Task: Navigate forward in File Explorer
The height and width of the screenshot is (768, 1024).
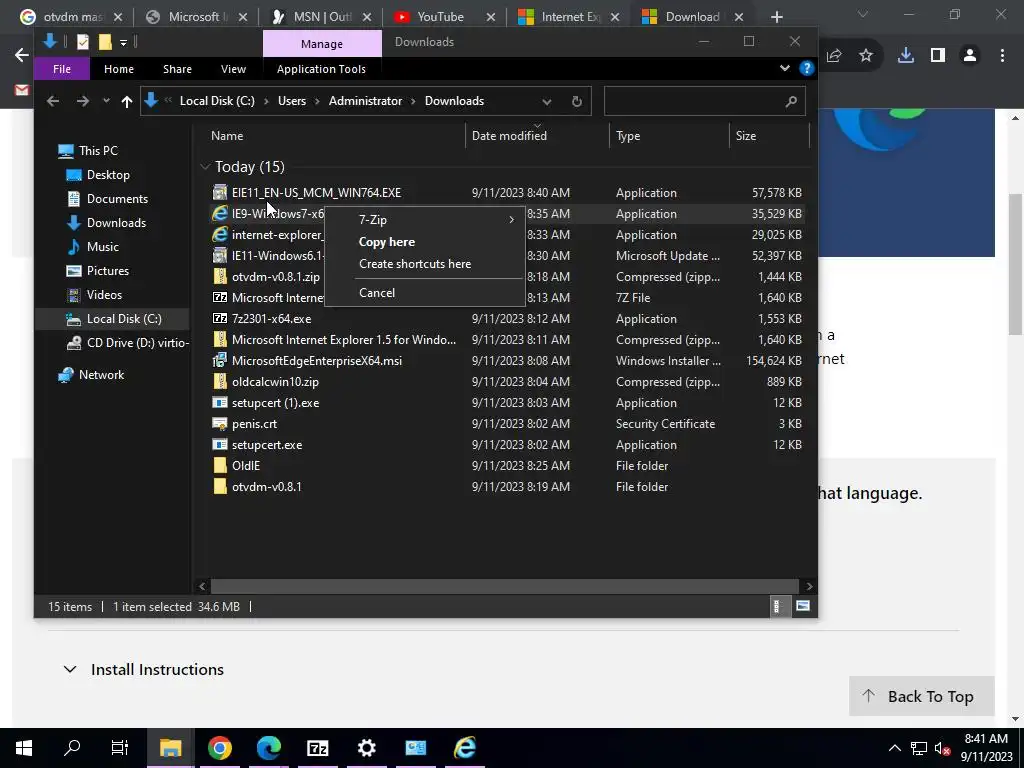Action: pos(82,101)
